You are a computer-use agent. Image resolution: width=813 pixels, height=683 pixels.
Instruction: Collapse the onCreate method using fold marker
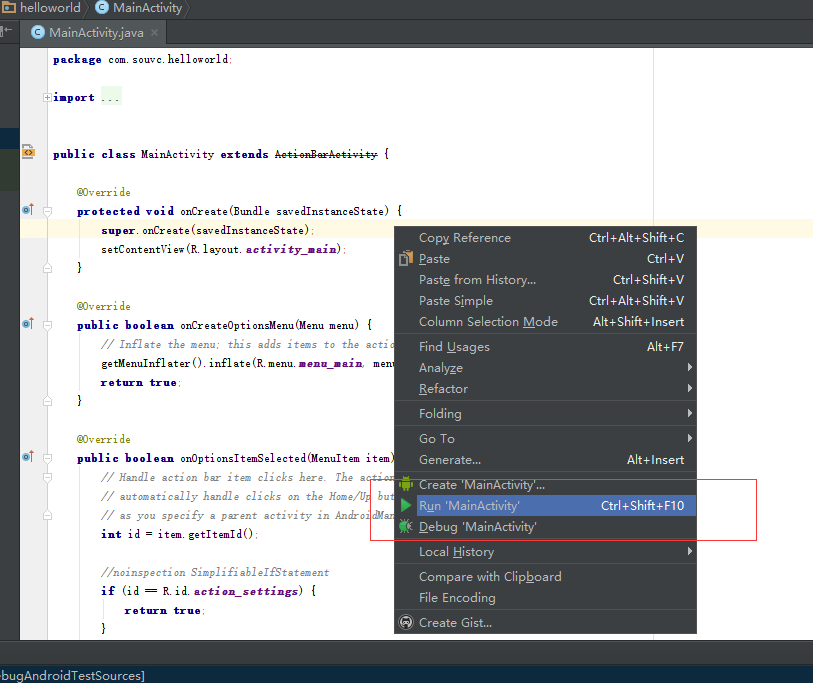(47, 211)
